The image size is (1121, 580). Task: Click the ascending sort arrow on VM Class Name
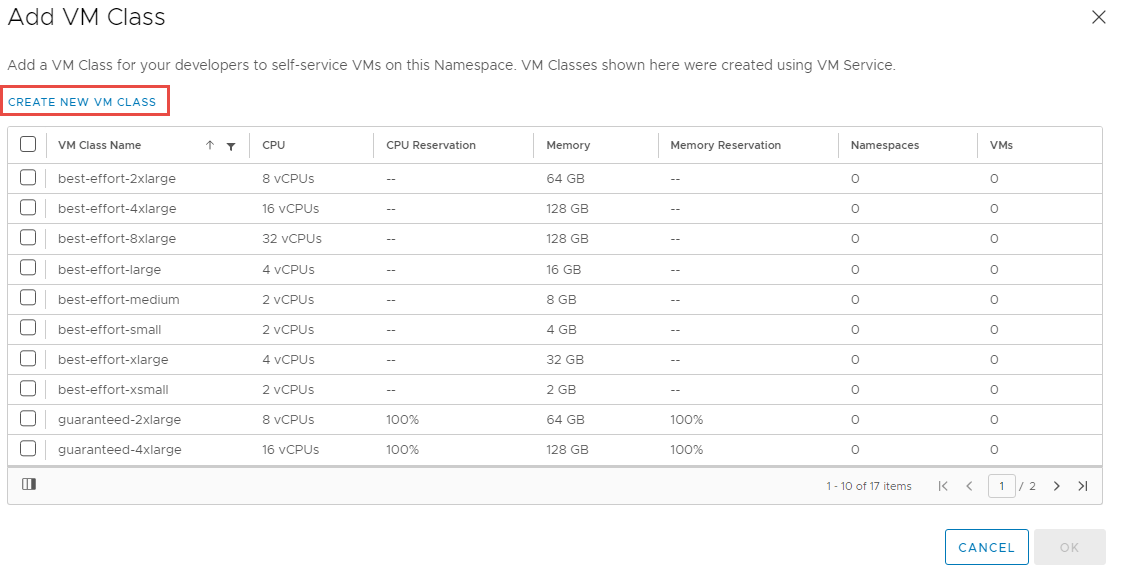pyautogui.click(x=209, y=145)
